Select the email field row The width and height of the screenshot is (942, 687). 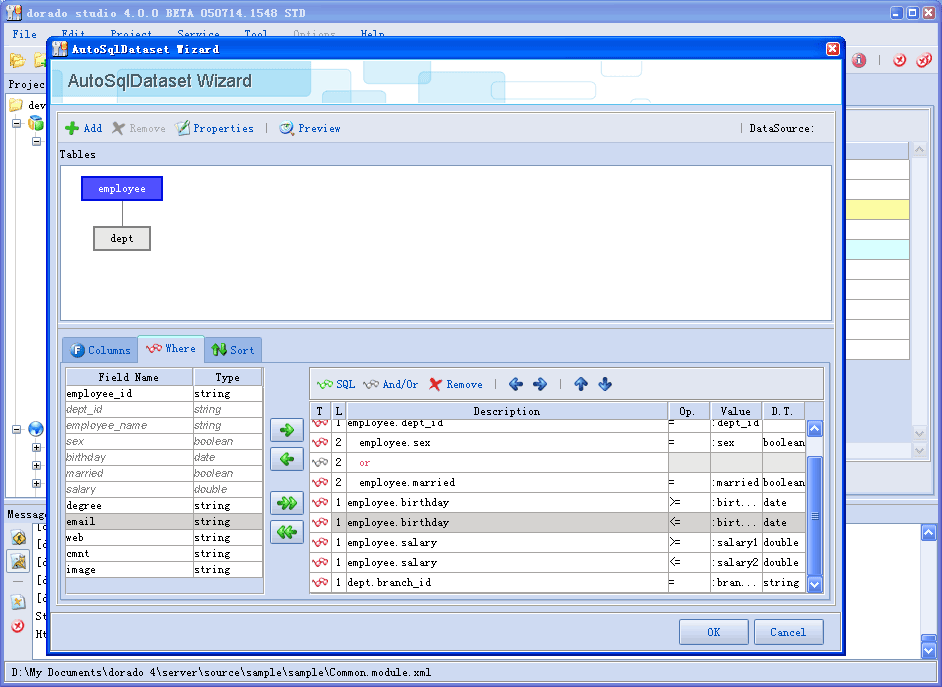(x=164, y=521)
